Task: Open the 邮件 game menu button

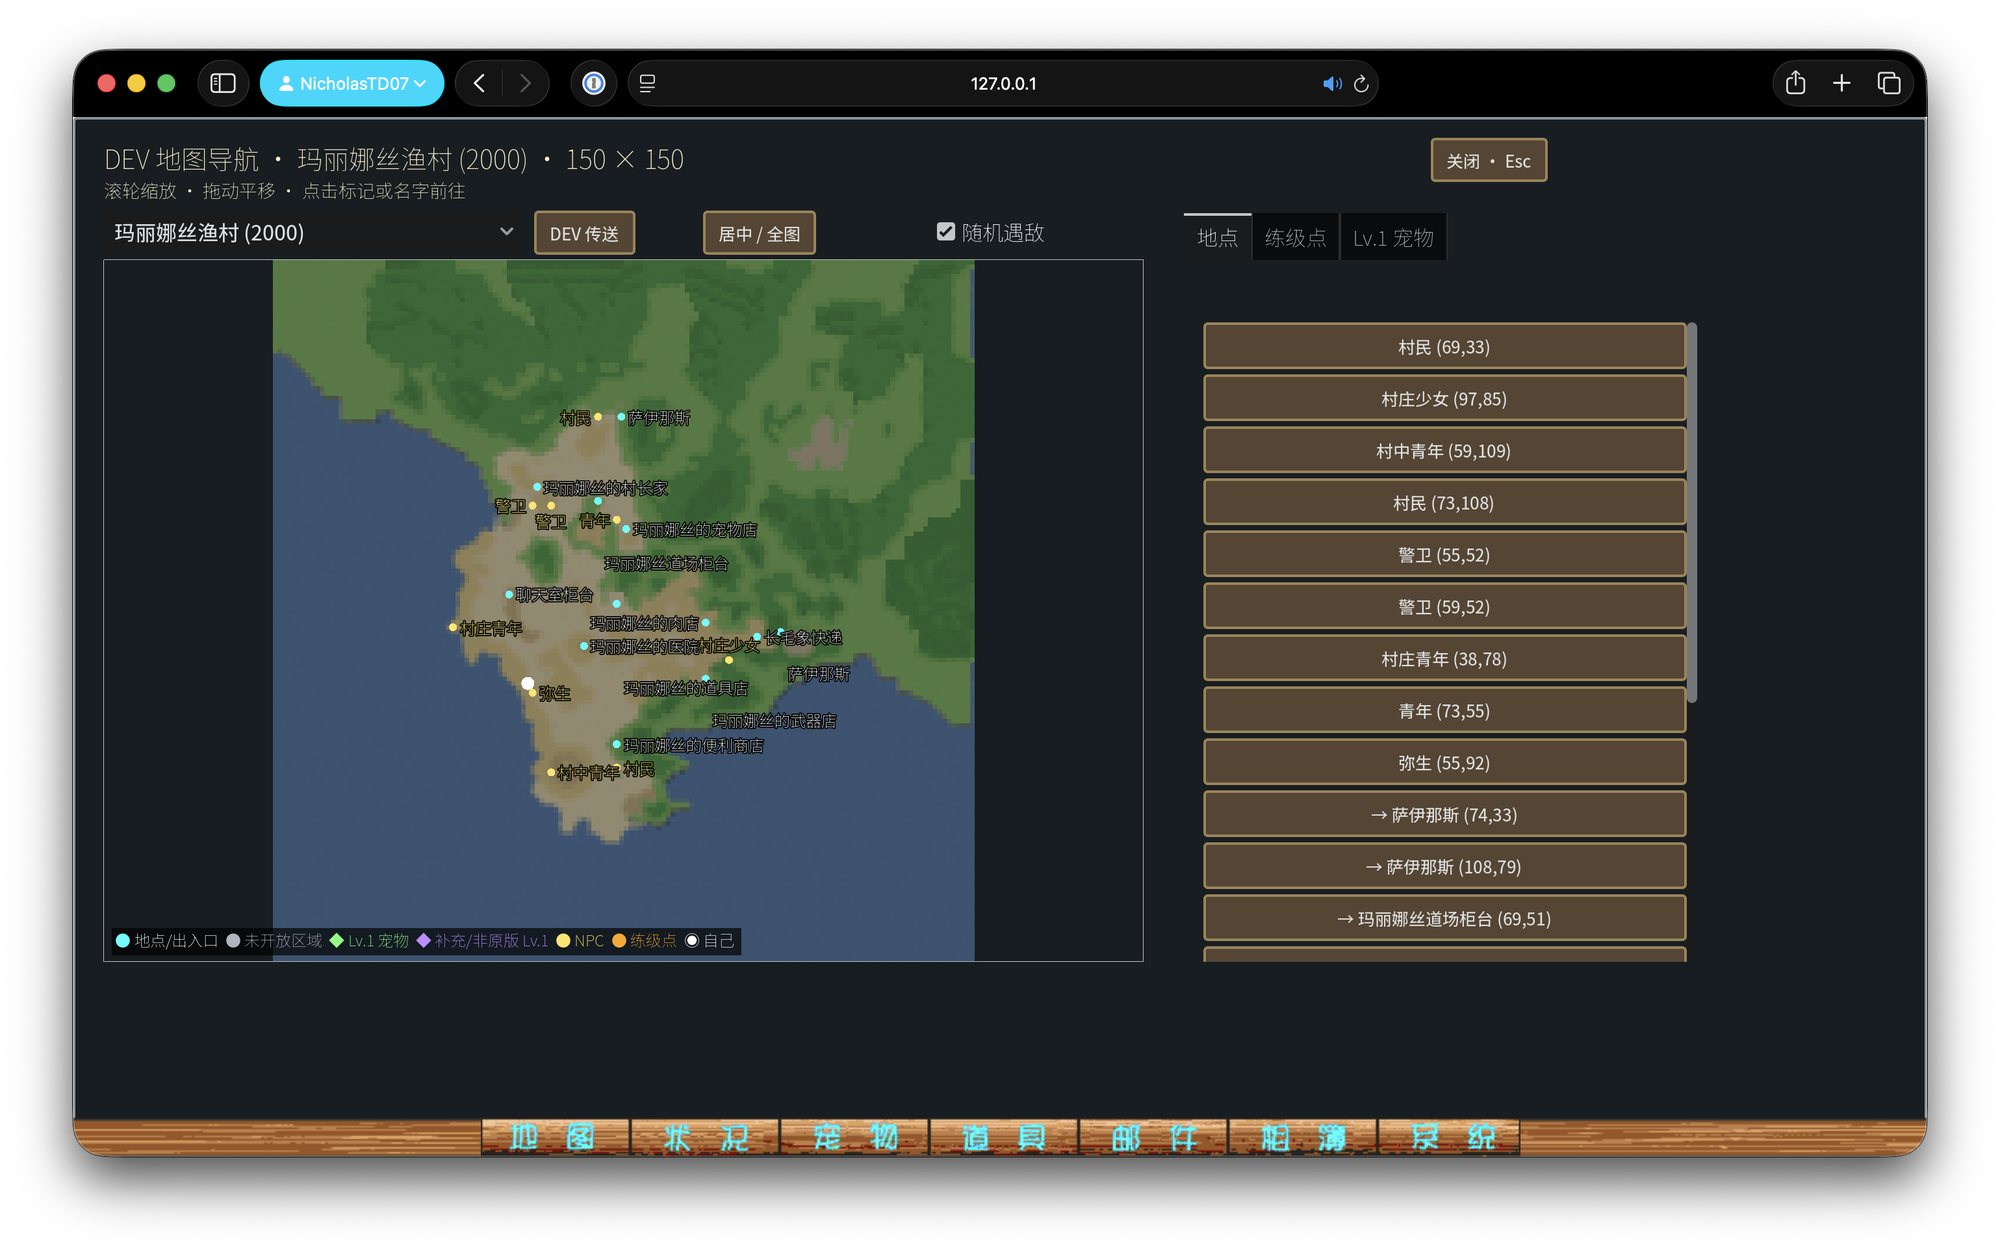Action: pyautogui.click(x=1153, y=1137)
